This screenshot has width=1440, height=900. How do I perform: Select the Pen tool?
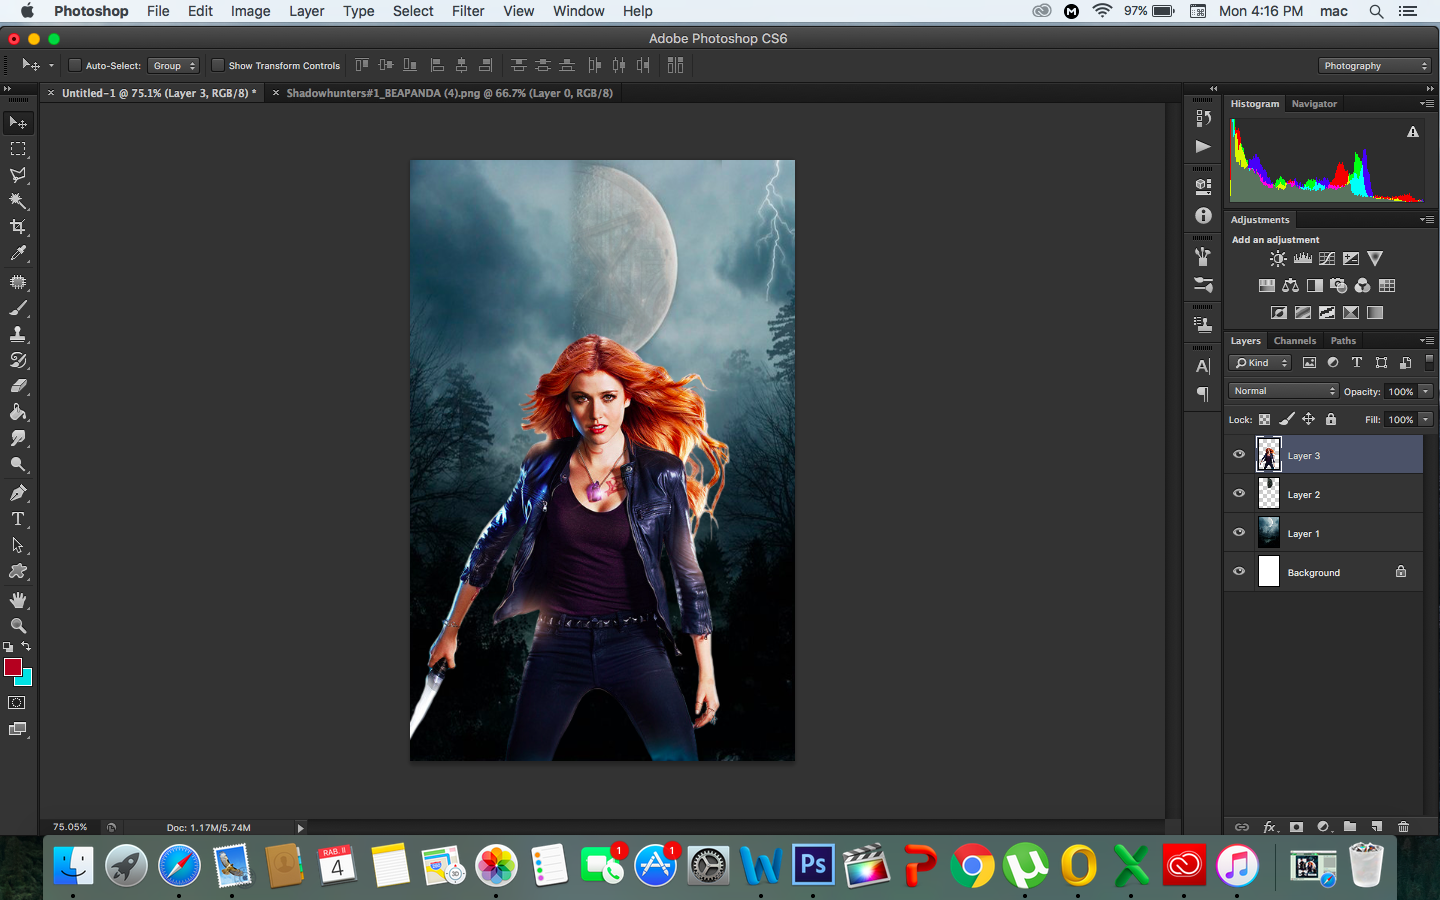(x=18, y=493)
